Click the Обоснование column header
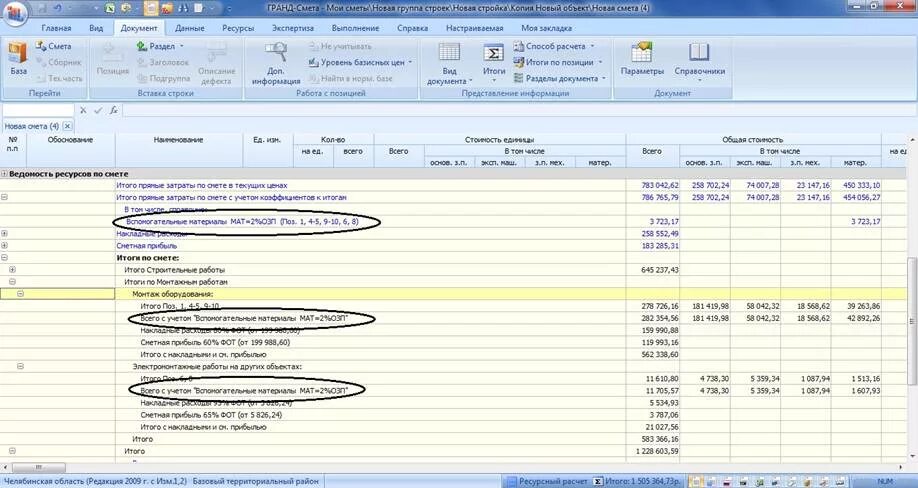This screenshot has width=918, height=488. coord(70,140)
